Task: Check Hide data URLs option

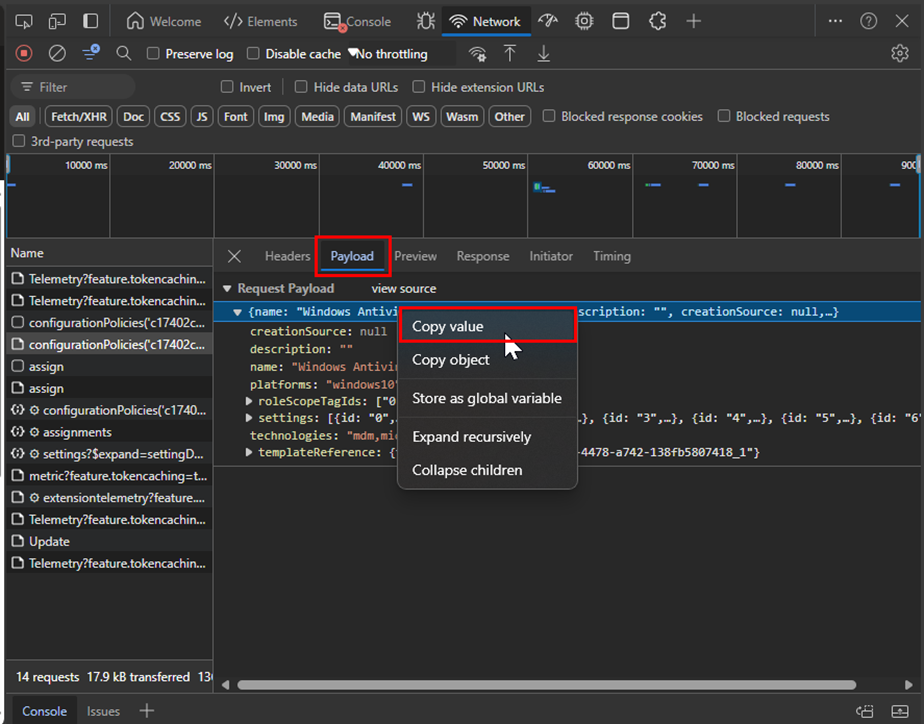Action: coord(301,87)
